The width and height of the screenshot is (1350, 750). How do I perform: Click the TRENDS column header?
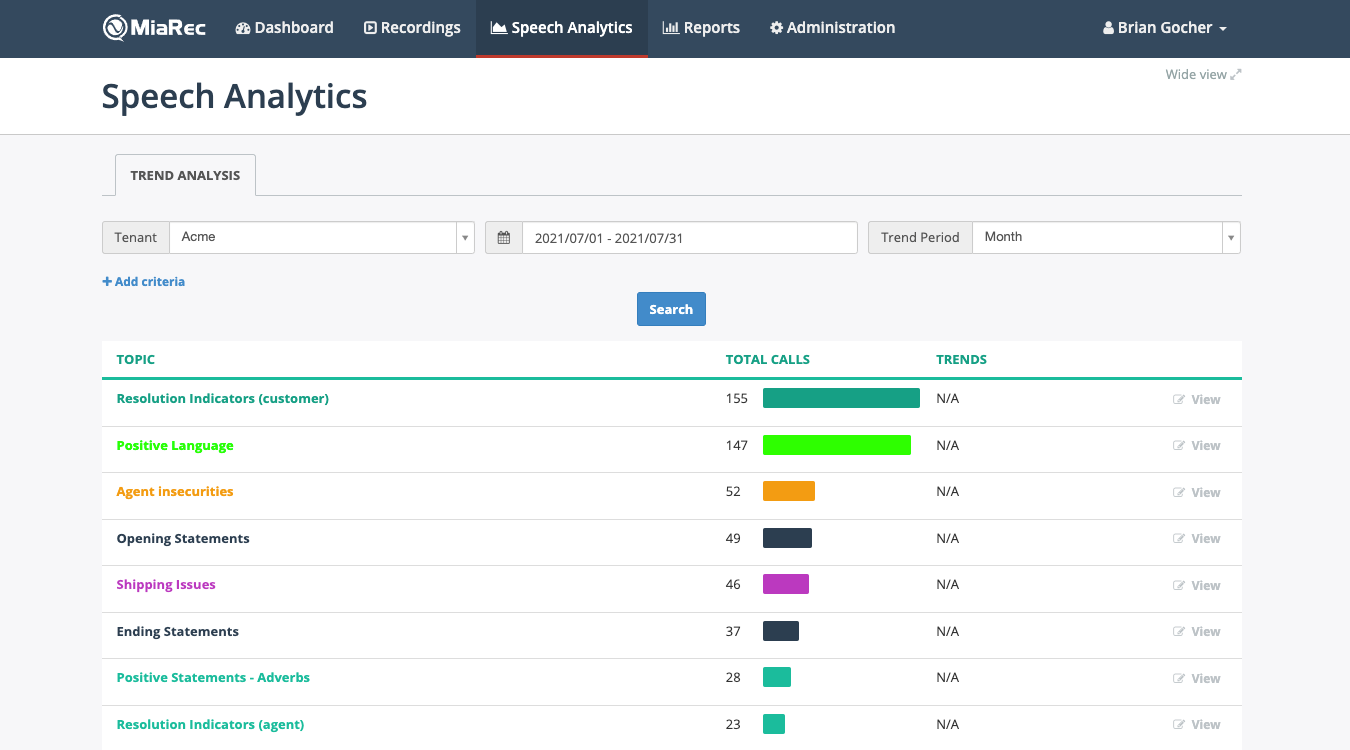point(961,359)
